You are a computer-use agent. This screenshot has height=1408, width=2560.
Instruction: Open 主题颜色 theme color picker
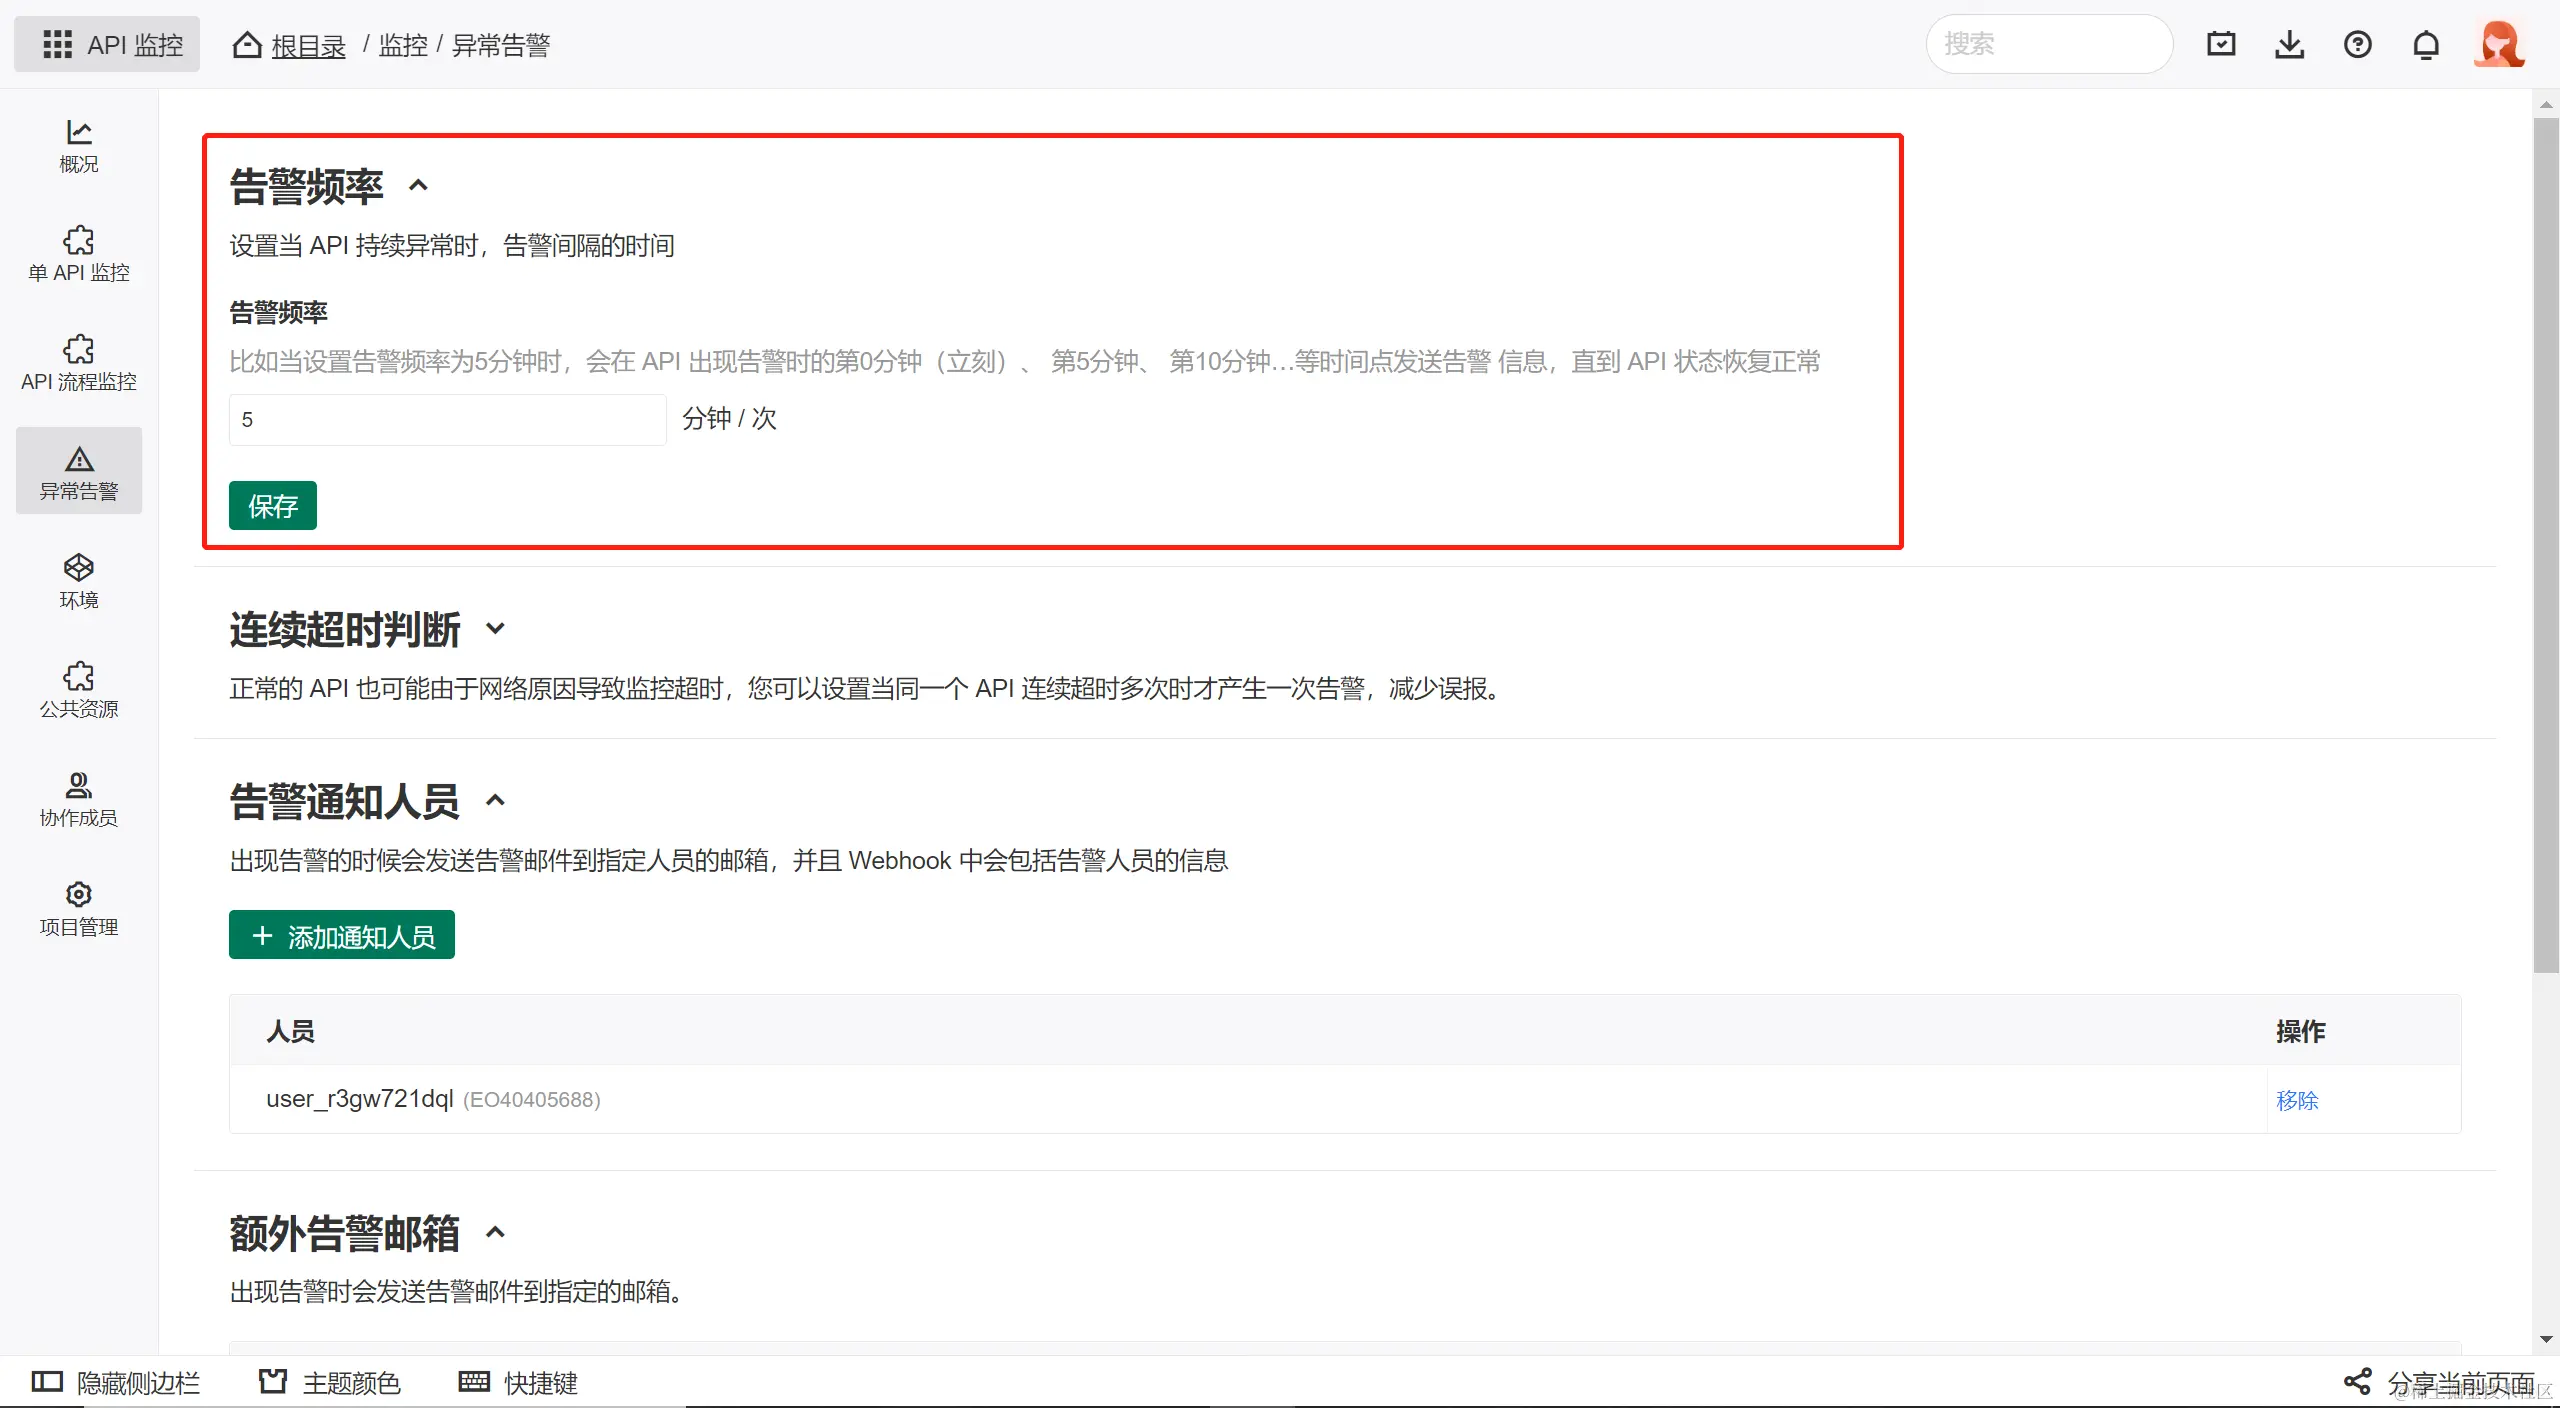click(x=330, y=1382)
